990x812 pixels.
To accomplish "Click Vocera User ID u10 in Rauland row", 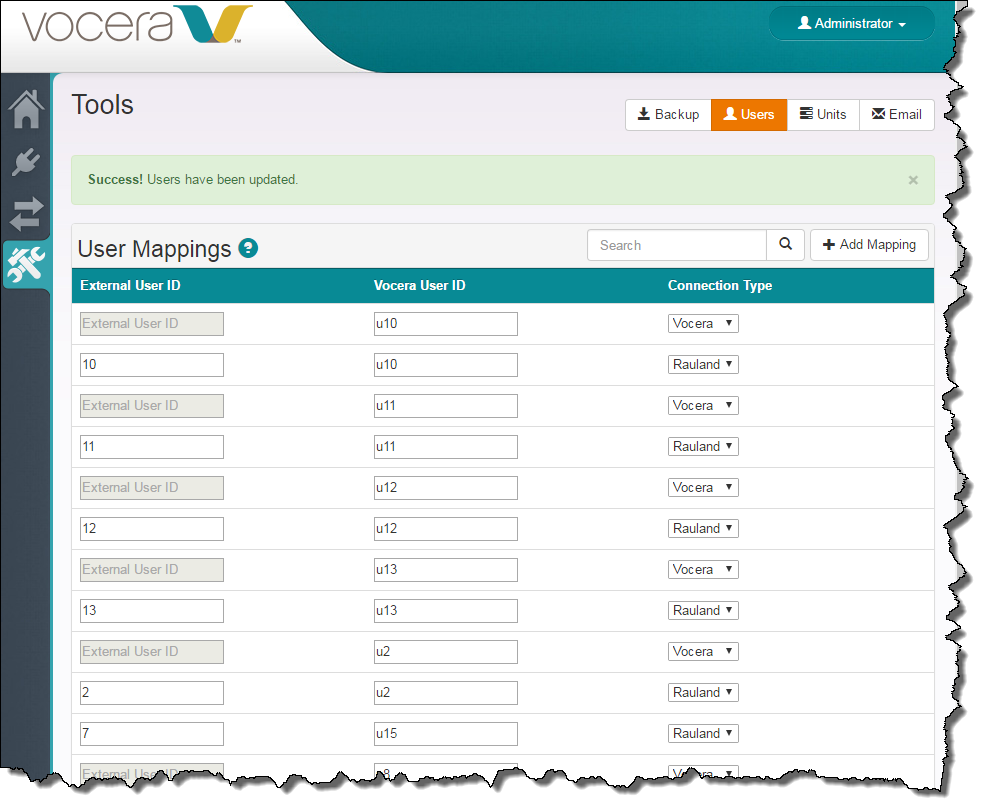I will coord(446,365).
